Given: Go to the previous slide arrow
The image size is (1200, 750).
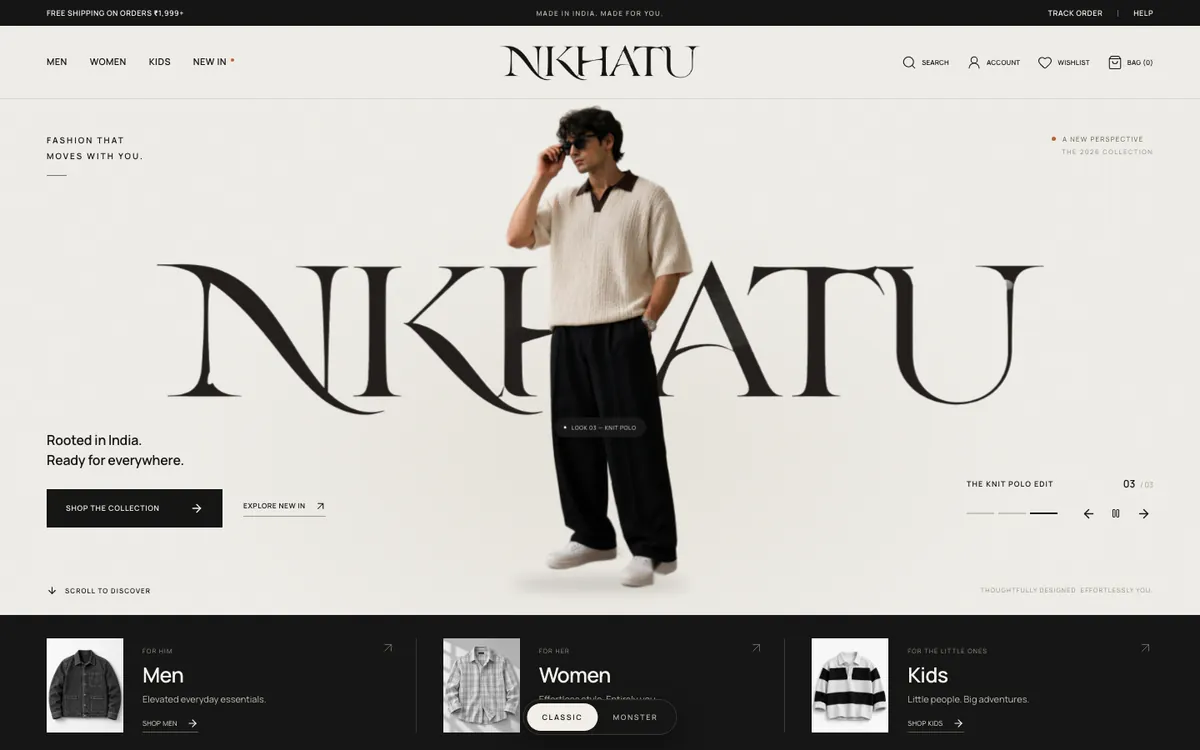Looking at the screenshot, I should [1088, 514].
